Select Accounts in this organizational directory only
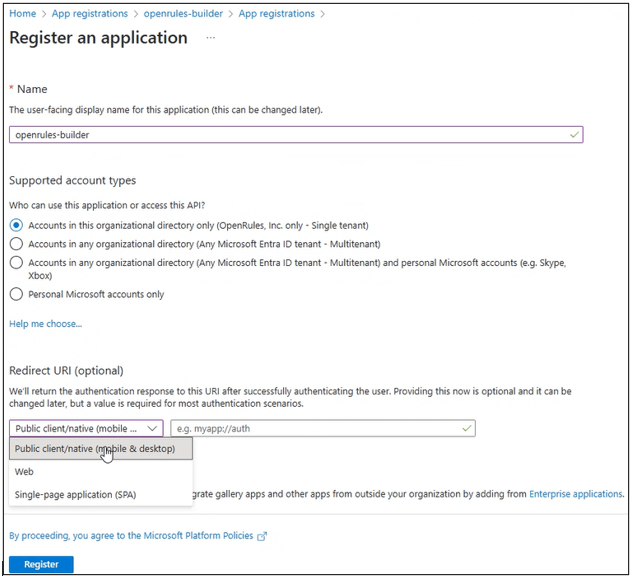 (x=15, y=225)
